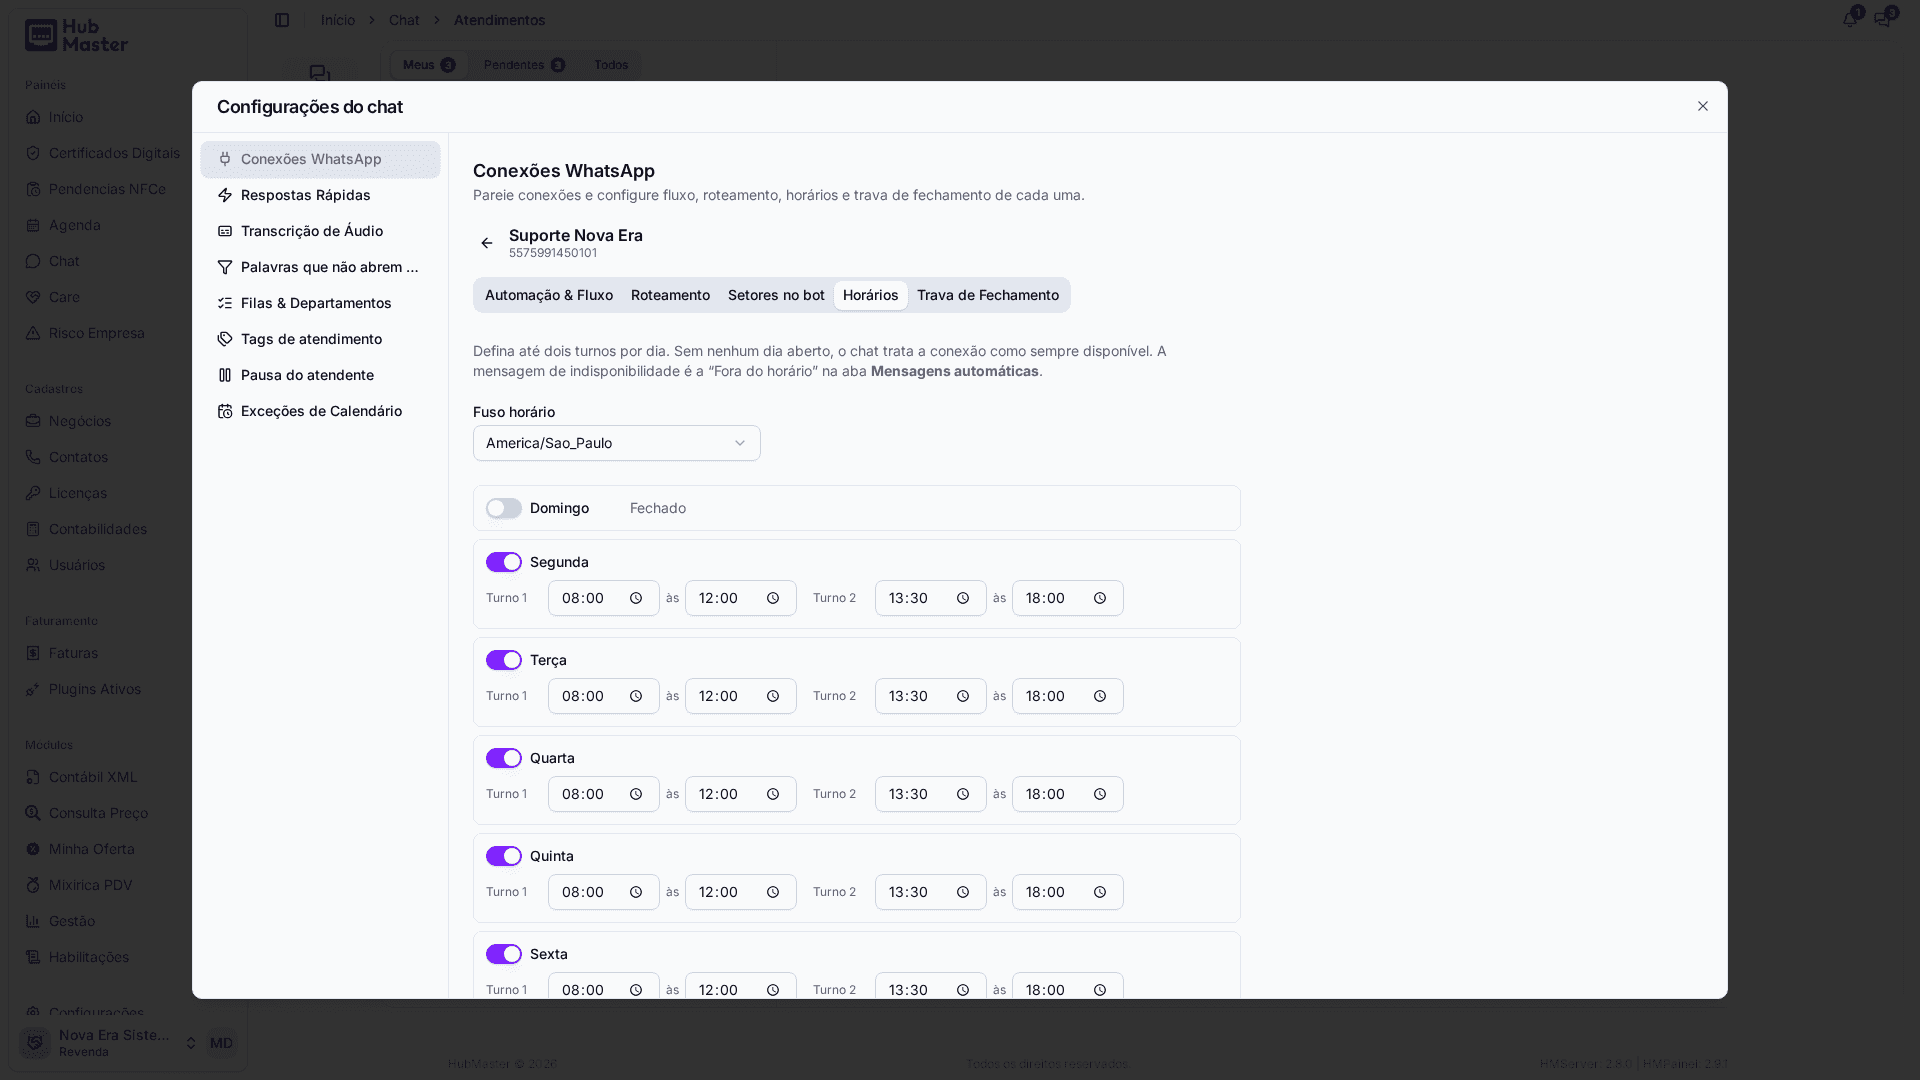This screenshot has height=1080, width=1920.
Task: Switch to the Automação & Fluxo tab
Action: coord(549,295)
